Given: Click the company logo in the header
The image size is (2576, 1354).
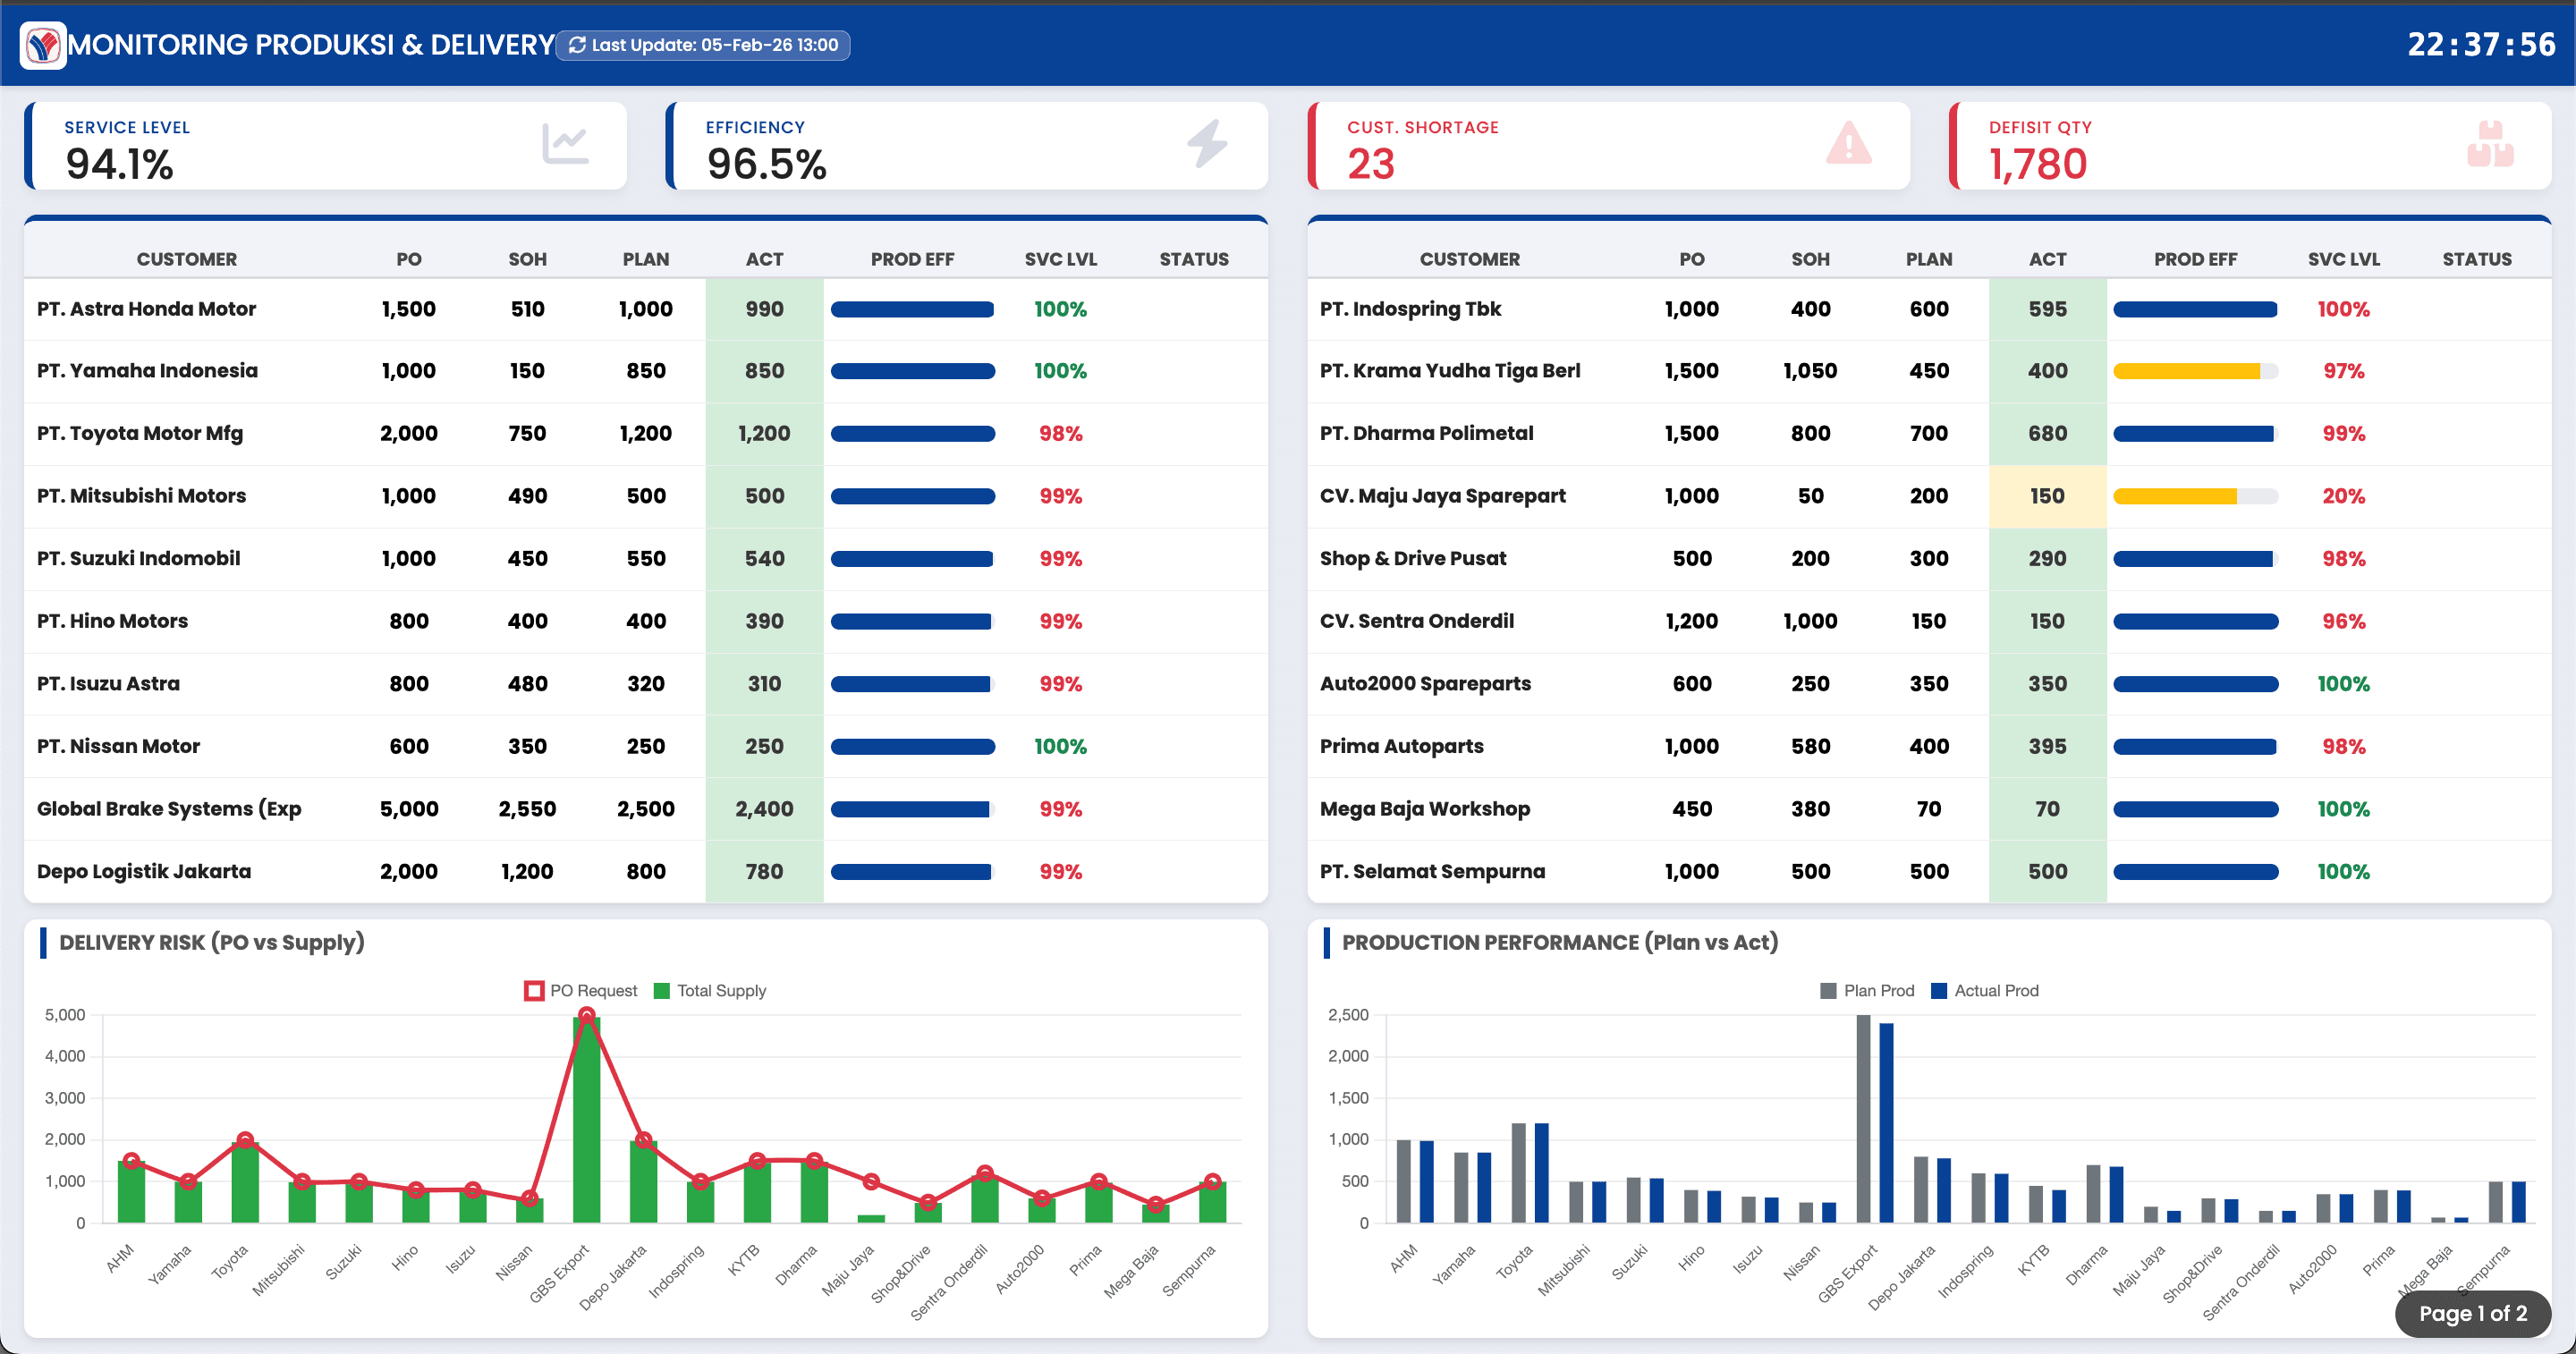Looking at the screenshot, I should [x=43, y=45].
